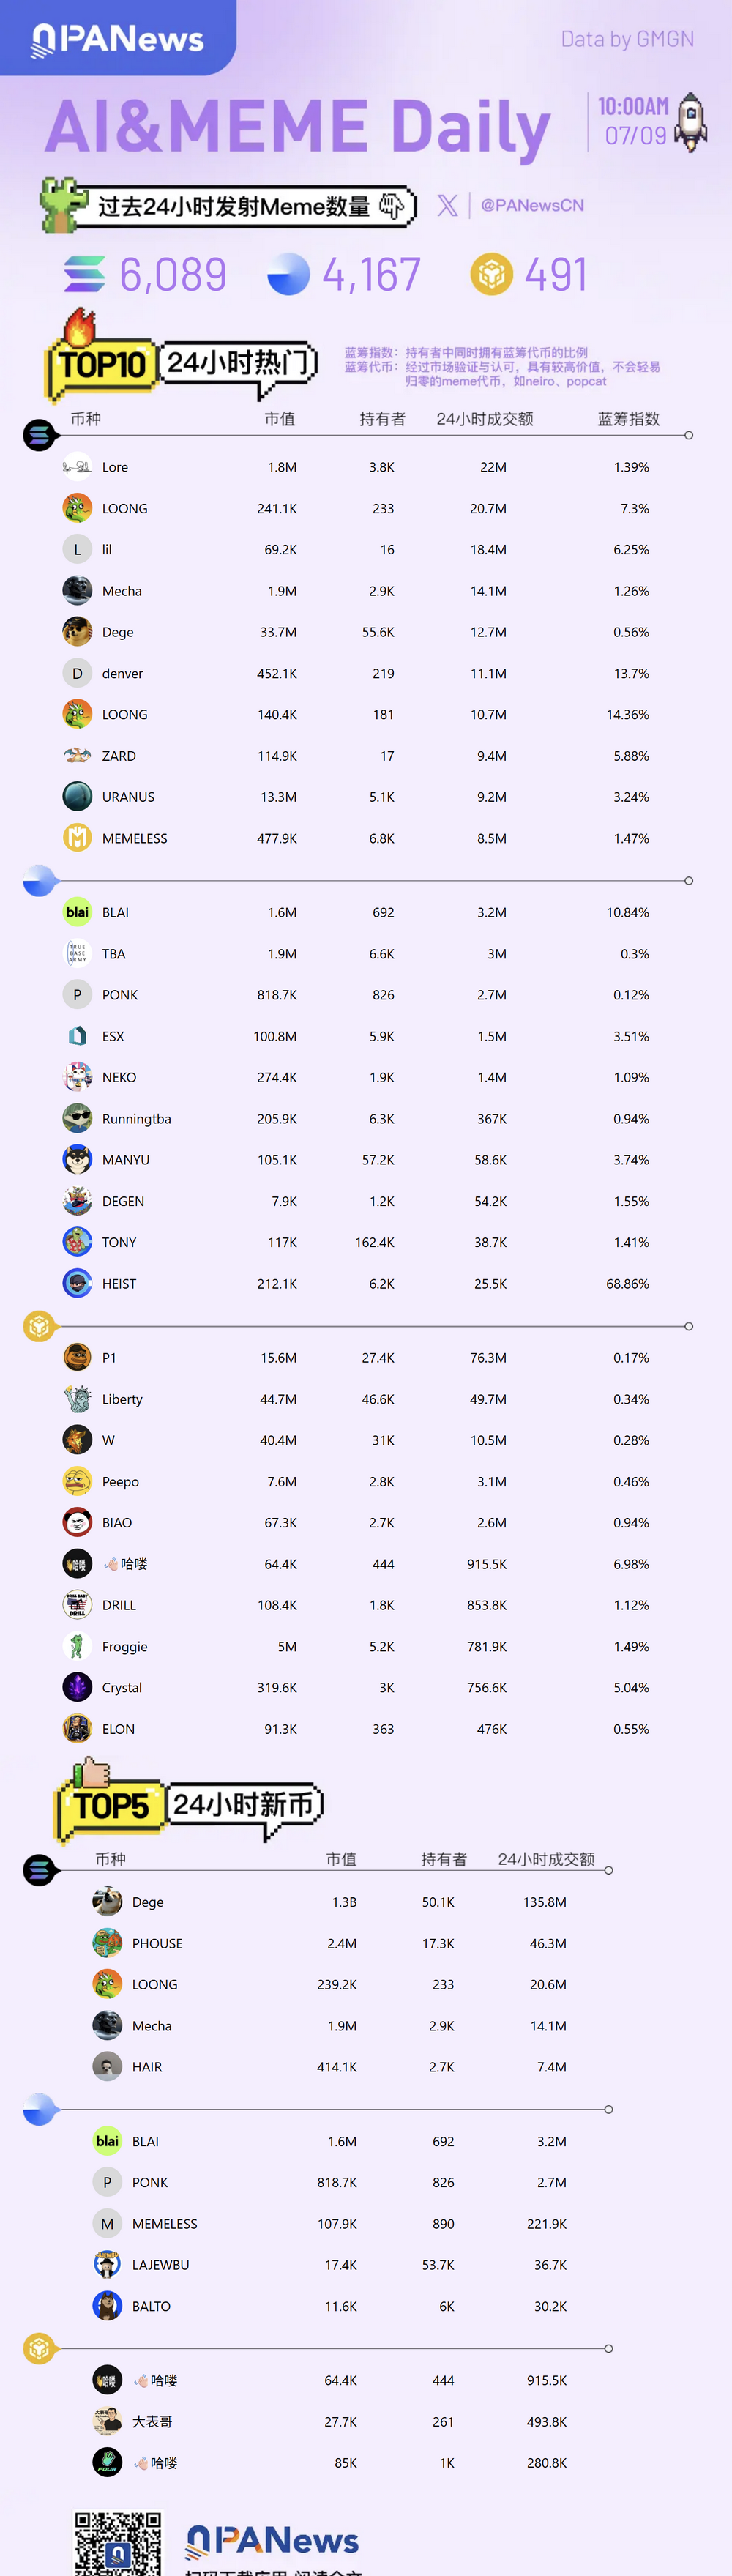
Task: Click the PANews logo at top left
Action: tap(118, 39)
